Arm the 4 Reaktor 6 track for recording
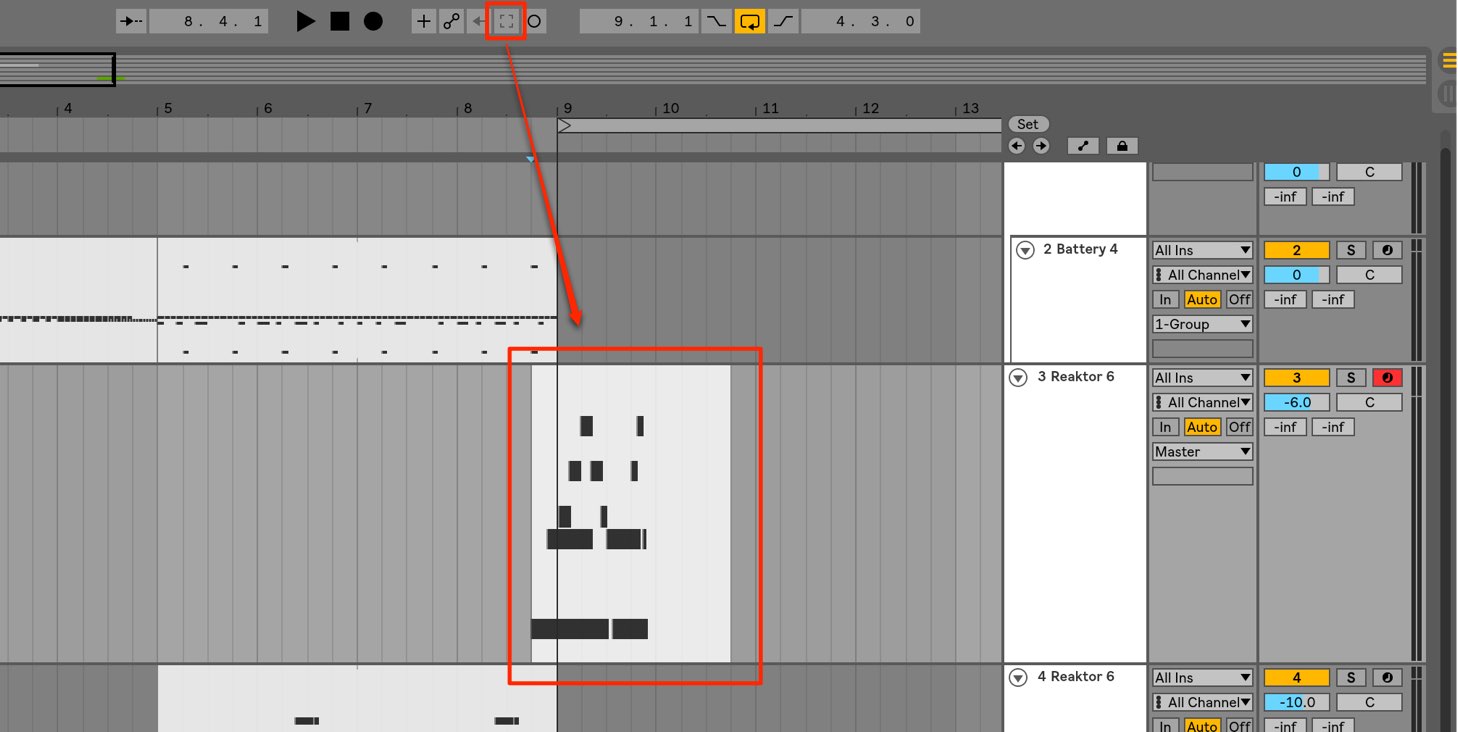The width and height of the screenshot is (1458, 732). (1387, 677)
